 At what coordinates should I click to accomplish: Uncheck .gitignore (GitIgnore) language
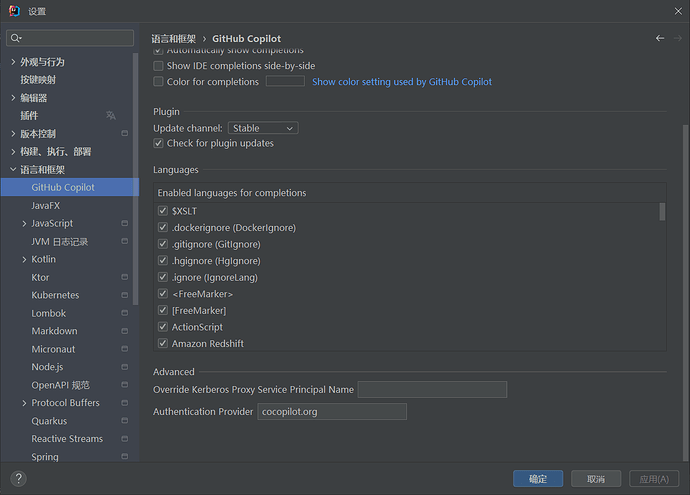(x=163, y=244)
